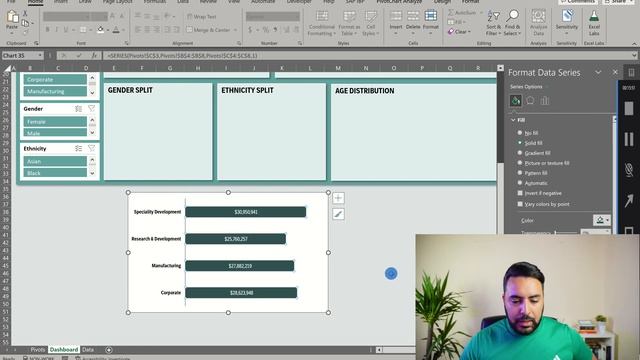Click the insert function fx icon
This screenshot has height=360, width=640.
click(94, 56)
